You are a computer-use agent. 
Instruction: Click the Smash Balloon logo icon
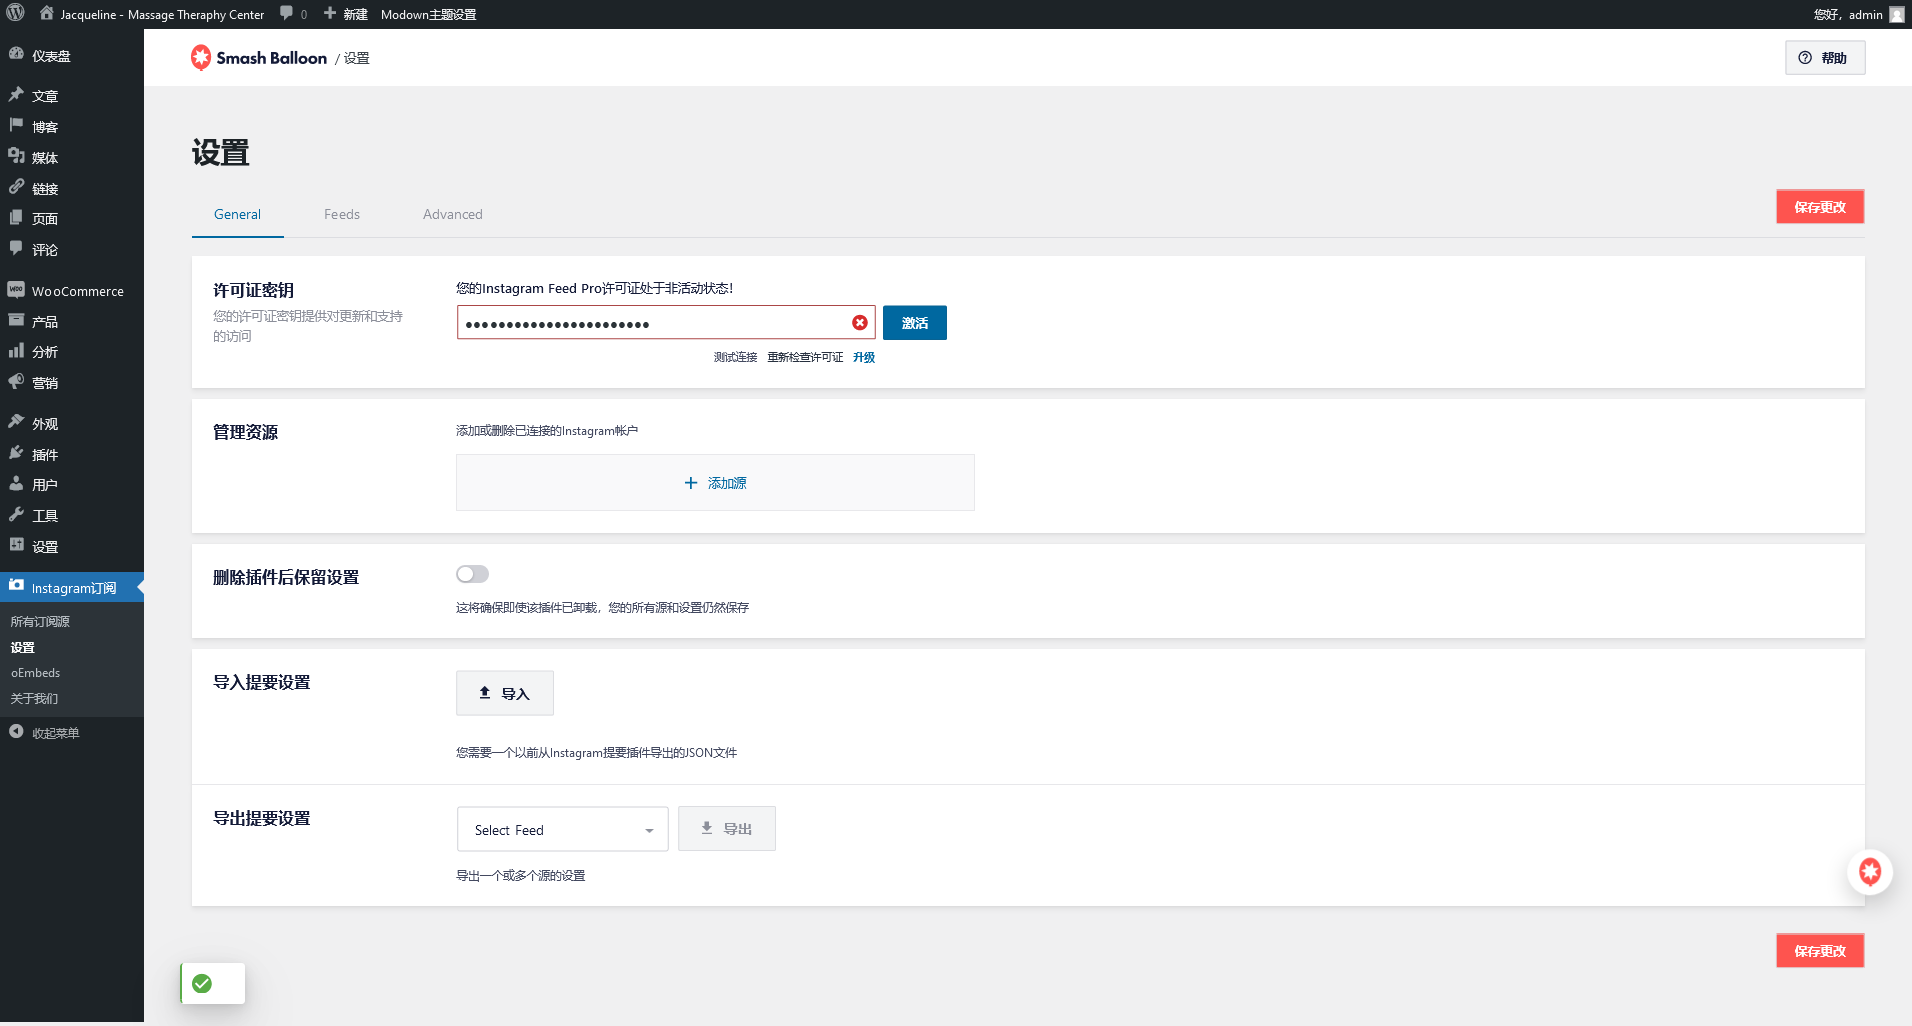[201, 58]
